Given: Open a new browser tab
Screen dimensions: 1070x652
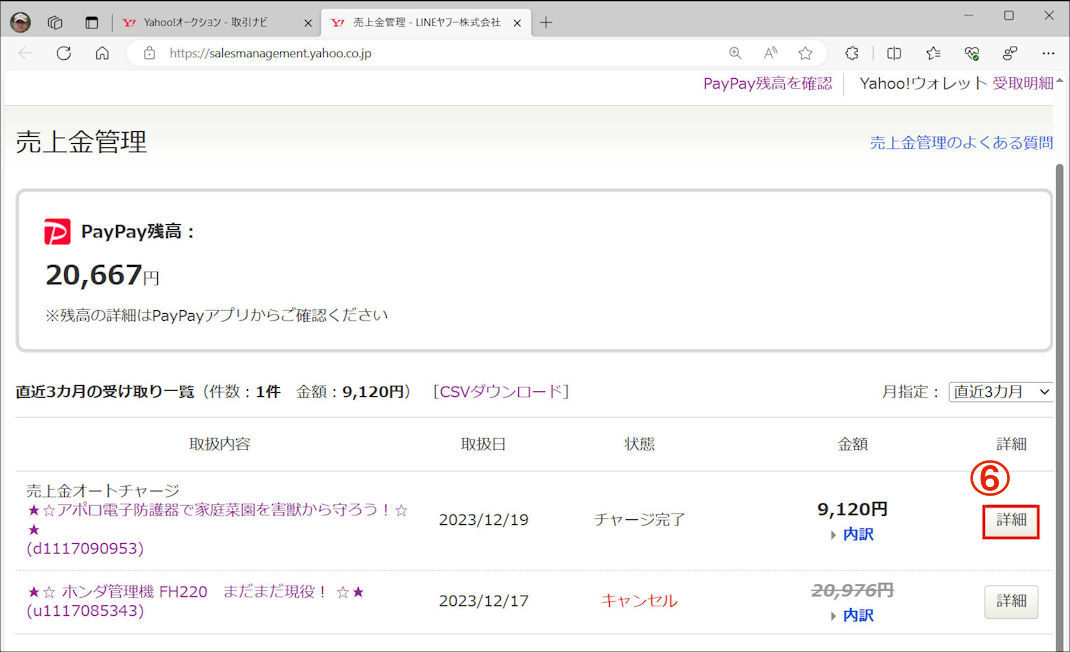Looking at the screenshot, I should (546, 22).
